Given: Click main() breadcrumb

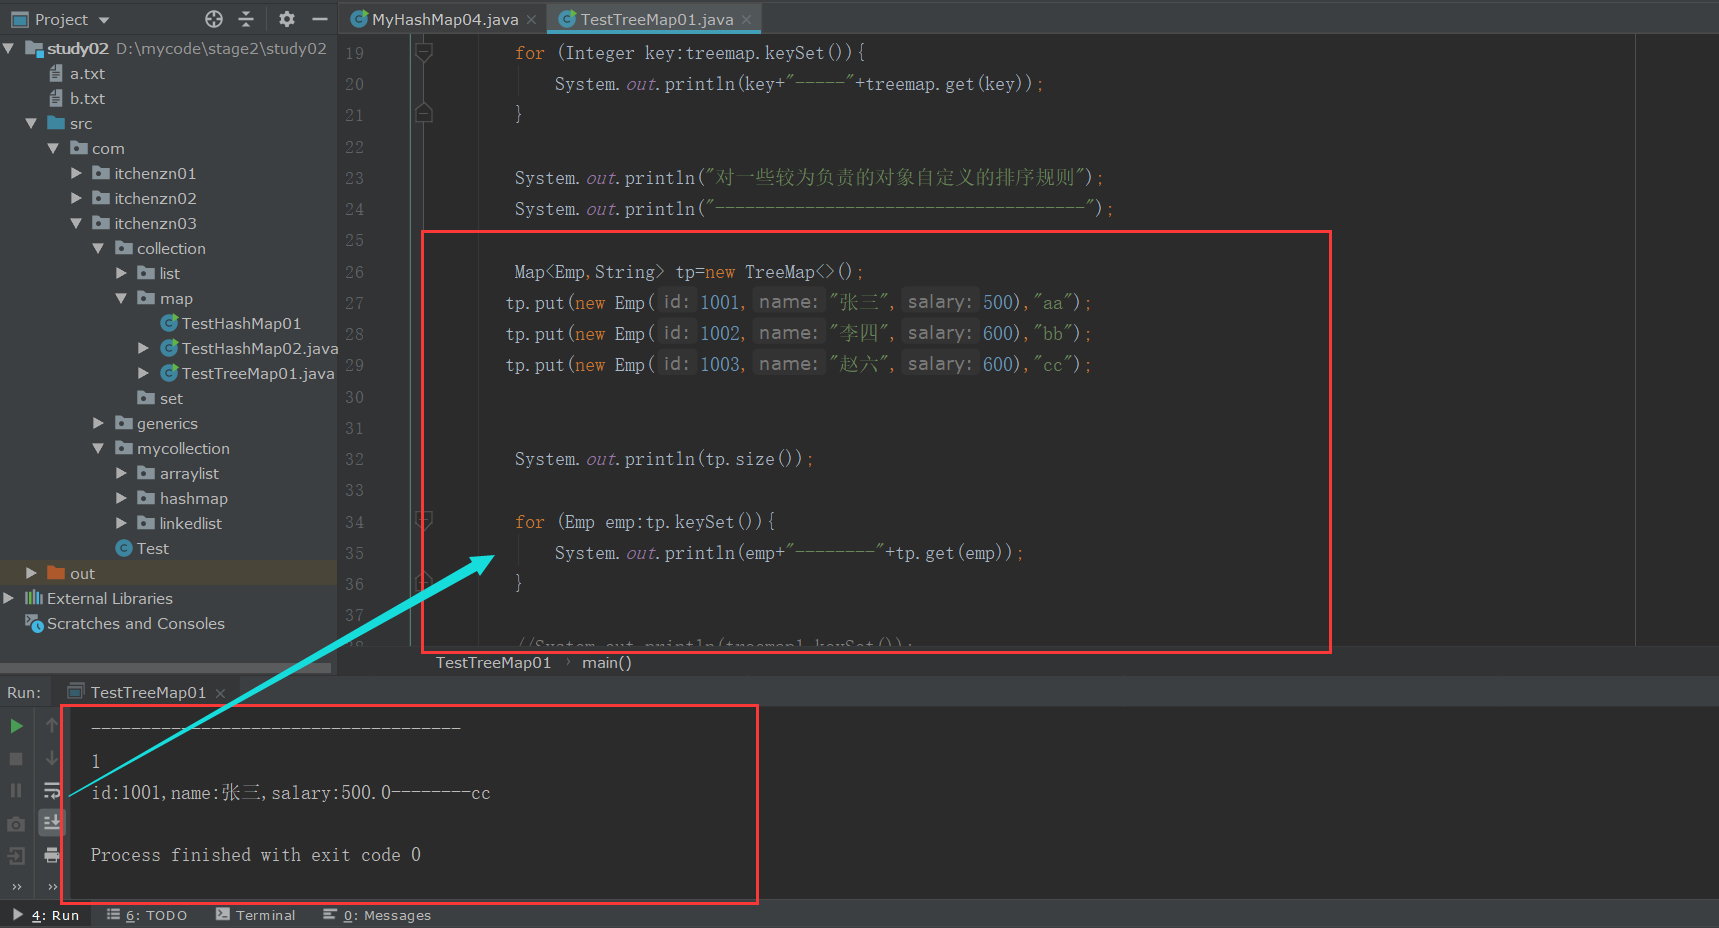Looking at the screenshot, I should point(607,662).
